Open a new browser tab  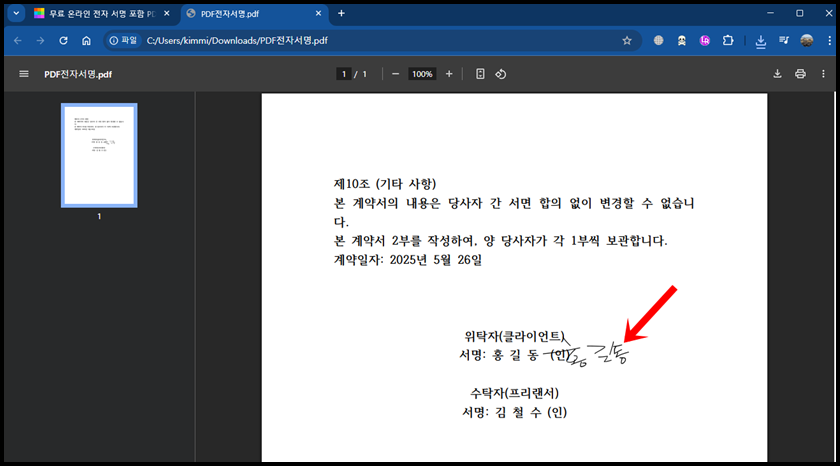pyautogui.click(x=341, y=13)
